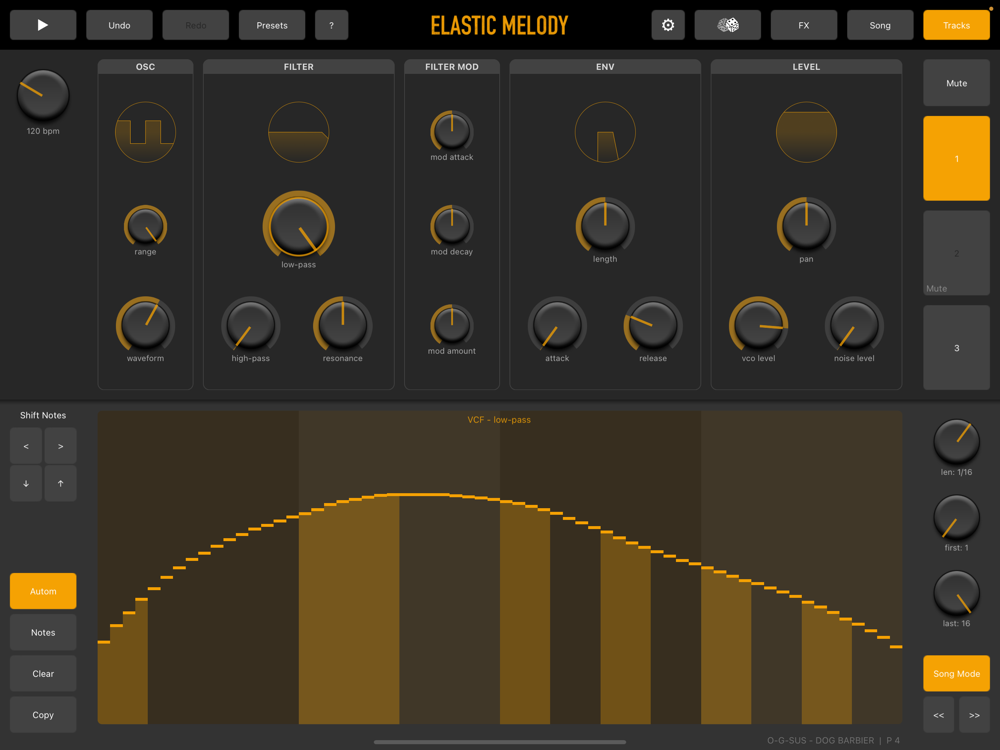Randomize pattern with the dice icon
Viewport: 1000px width, 750px height.
[728, 25]
